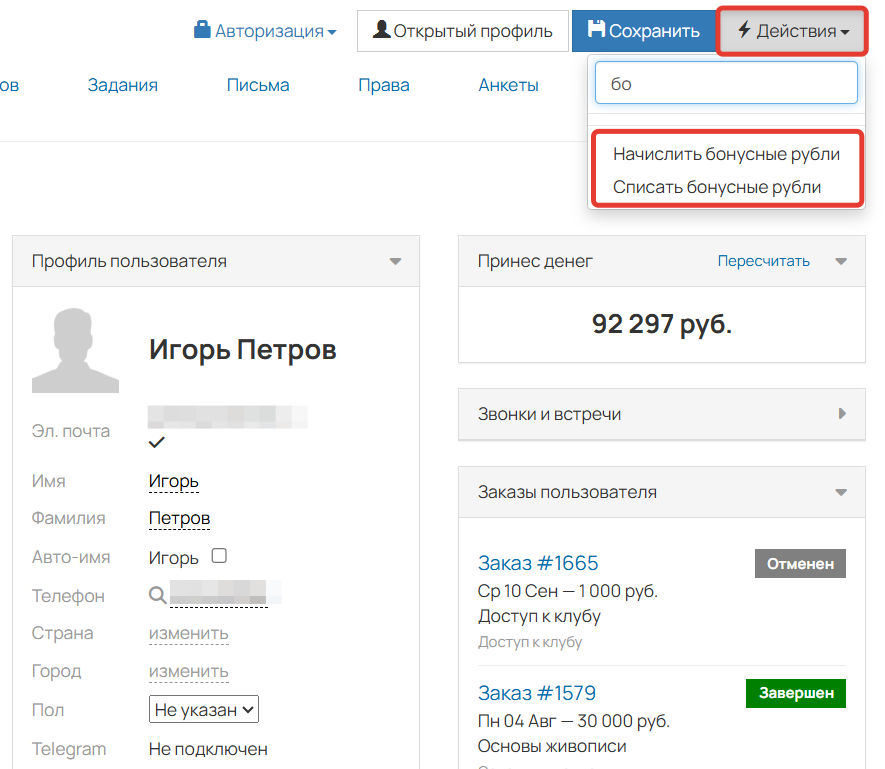Open the Авторизация dropdown menu
The image size is (885, 769).
point(265,31)
